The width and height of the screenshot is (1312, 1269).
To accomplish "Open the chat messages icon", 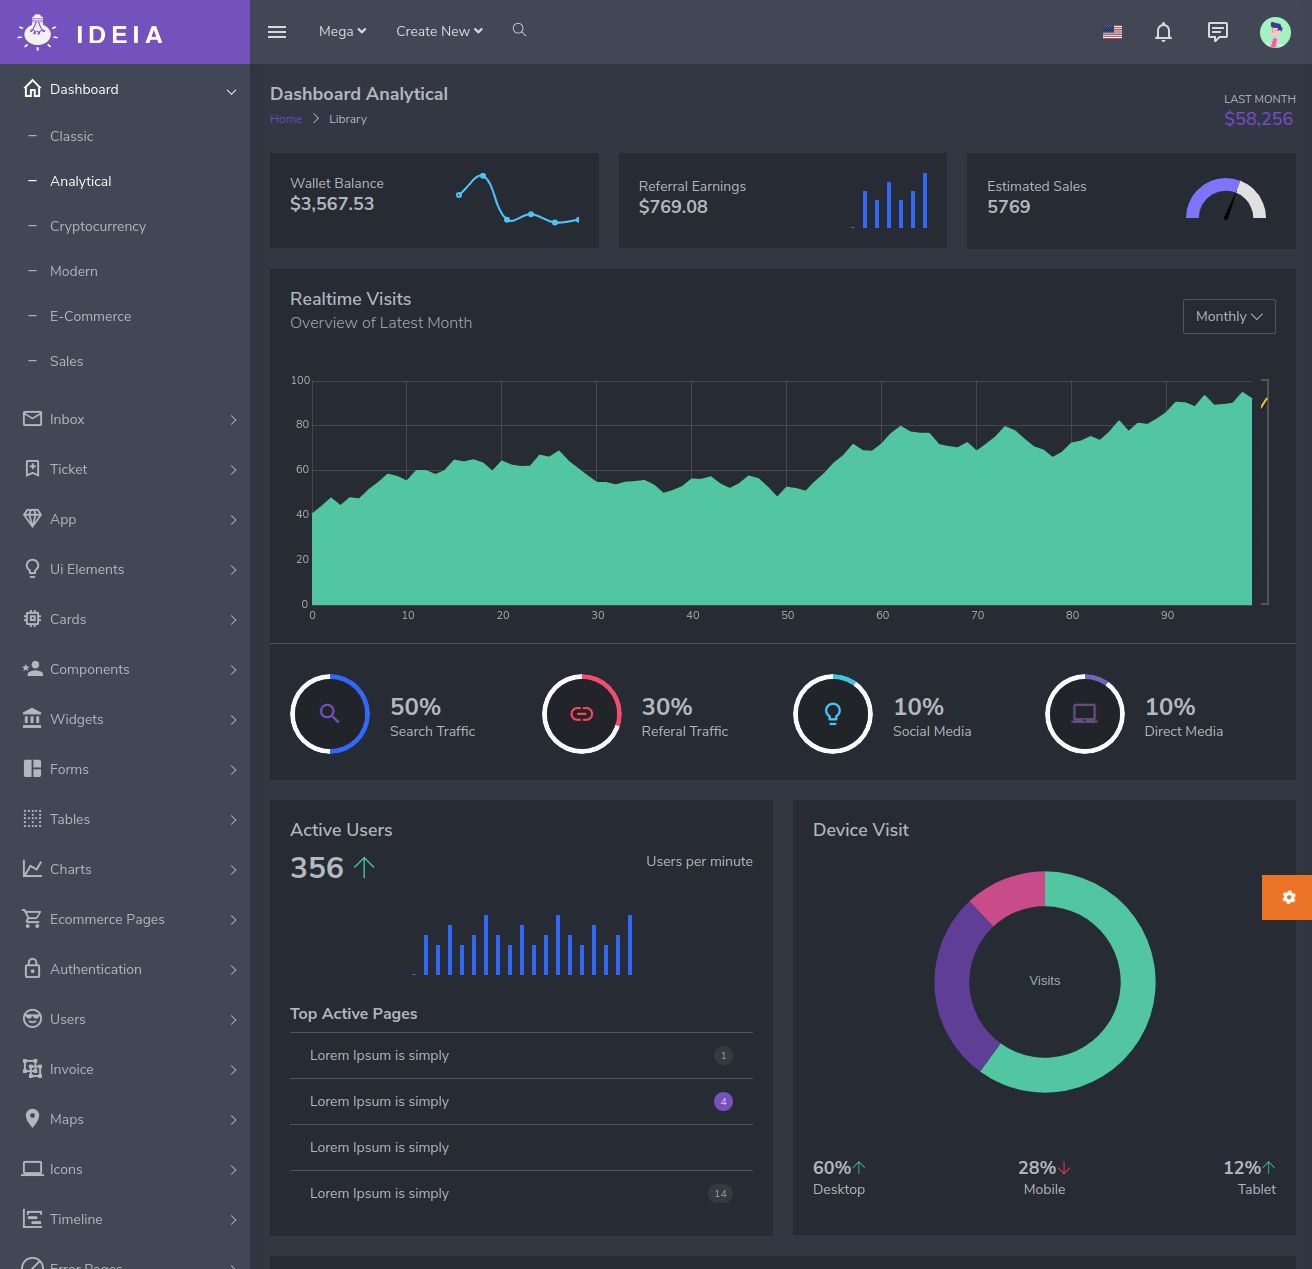I will (1217, 32).
